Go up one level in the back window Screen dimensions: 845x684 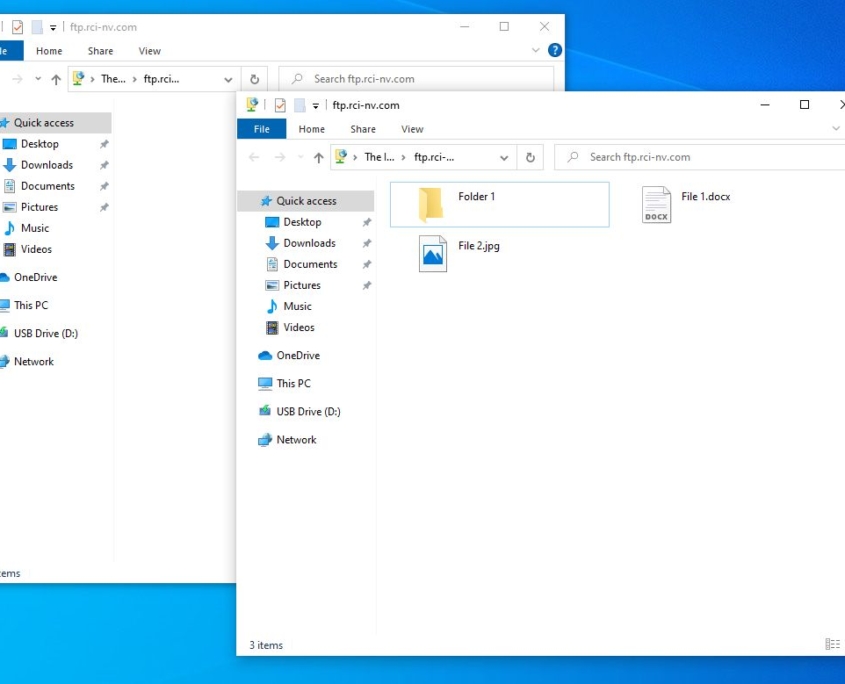pyautogui.click(x=56, y=80)
